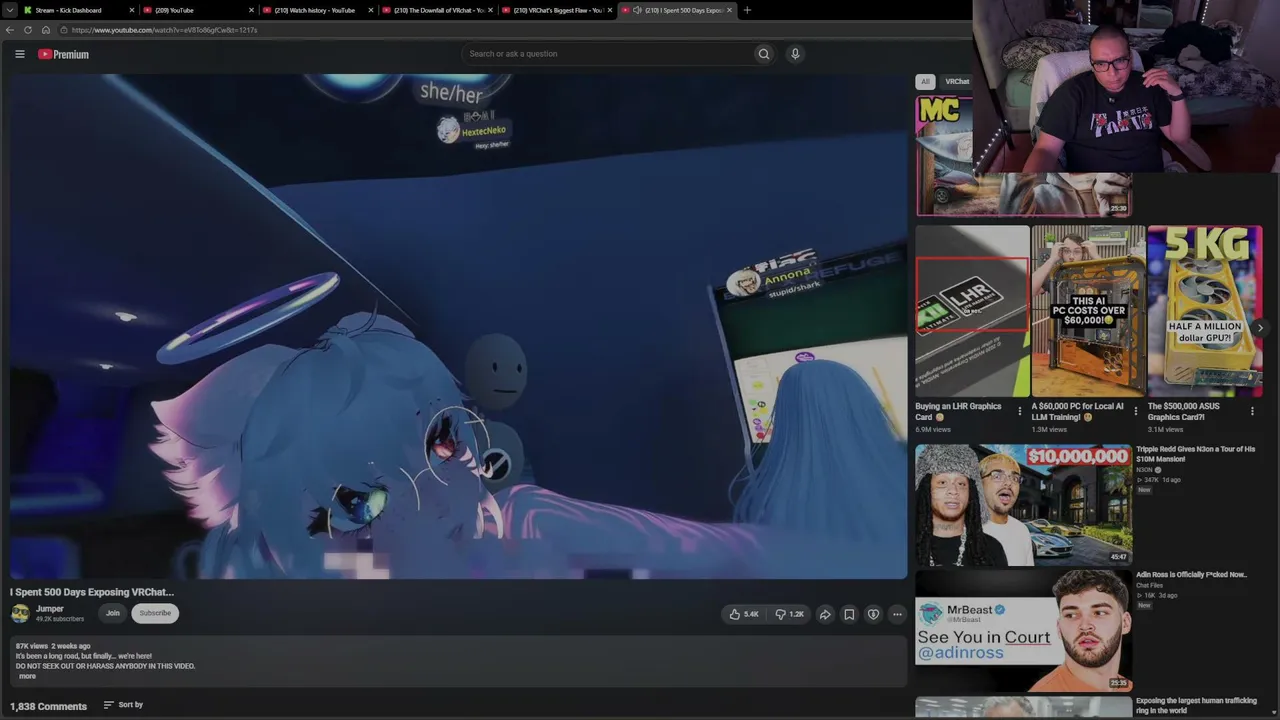The height and width of the screenshot is (720, 1280).
Task: Like the video with thumbs up
Action: point(744,614)
